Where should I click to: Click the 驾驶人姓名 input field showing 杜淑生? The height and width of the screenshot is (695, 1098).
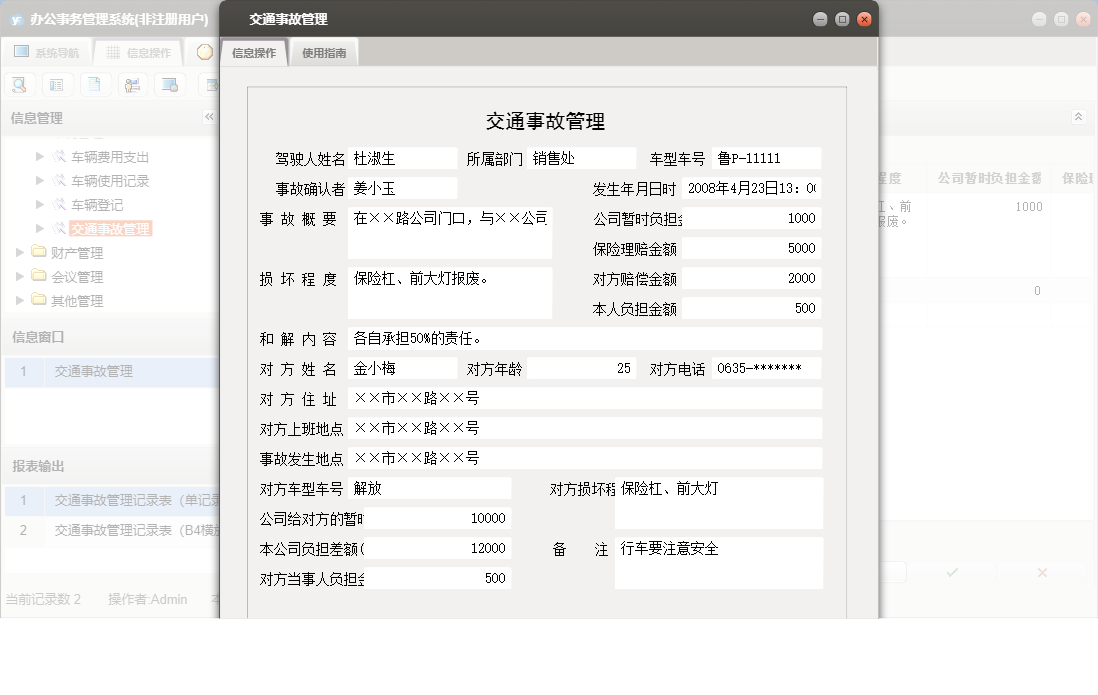click(x=403, y=158)
